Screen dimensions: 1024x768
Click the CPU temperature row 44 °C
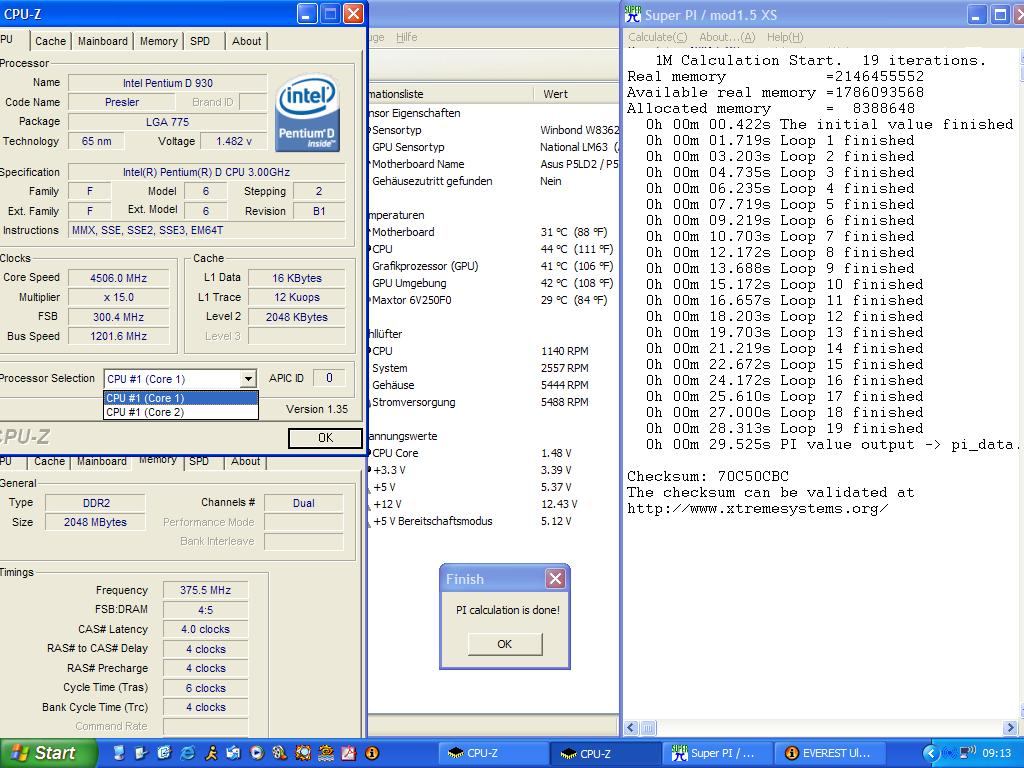(494, 249)
